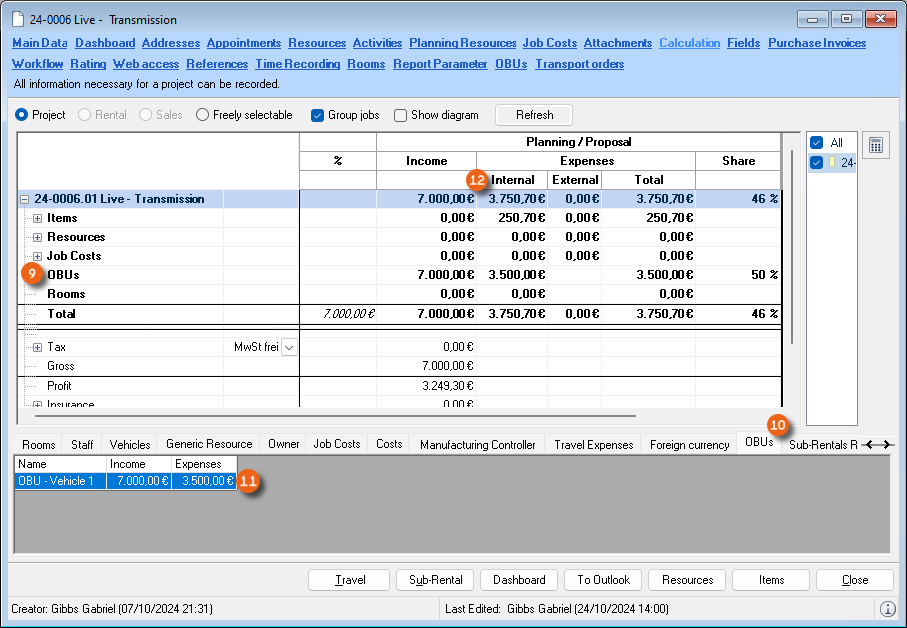Click the calculator icon in right panel
This screenshot has height=628, width=907.
coord(875,145)
